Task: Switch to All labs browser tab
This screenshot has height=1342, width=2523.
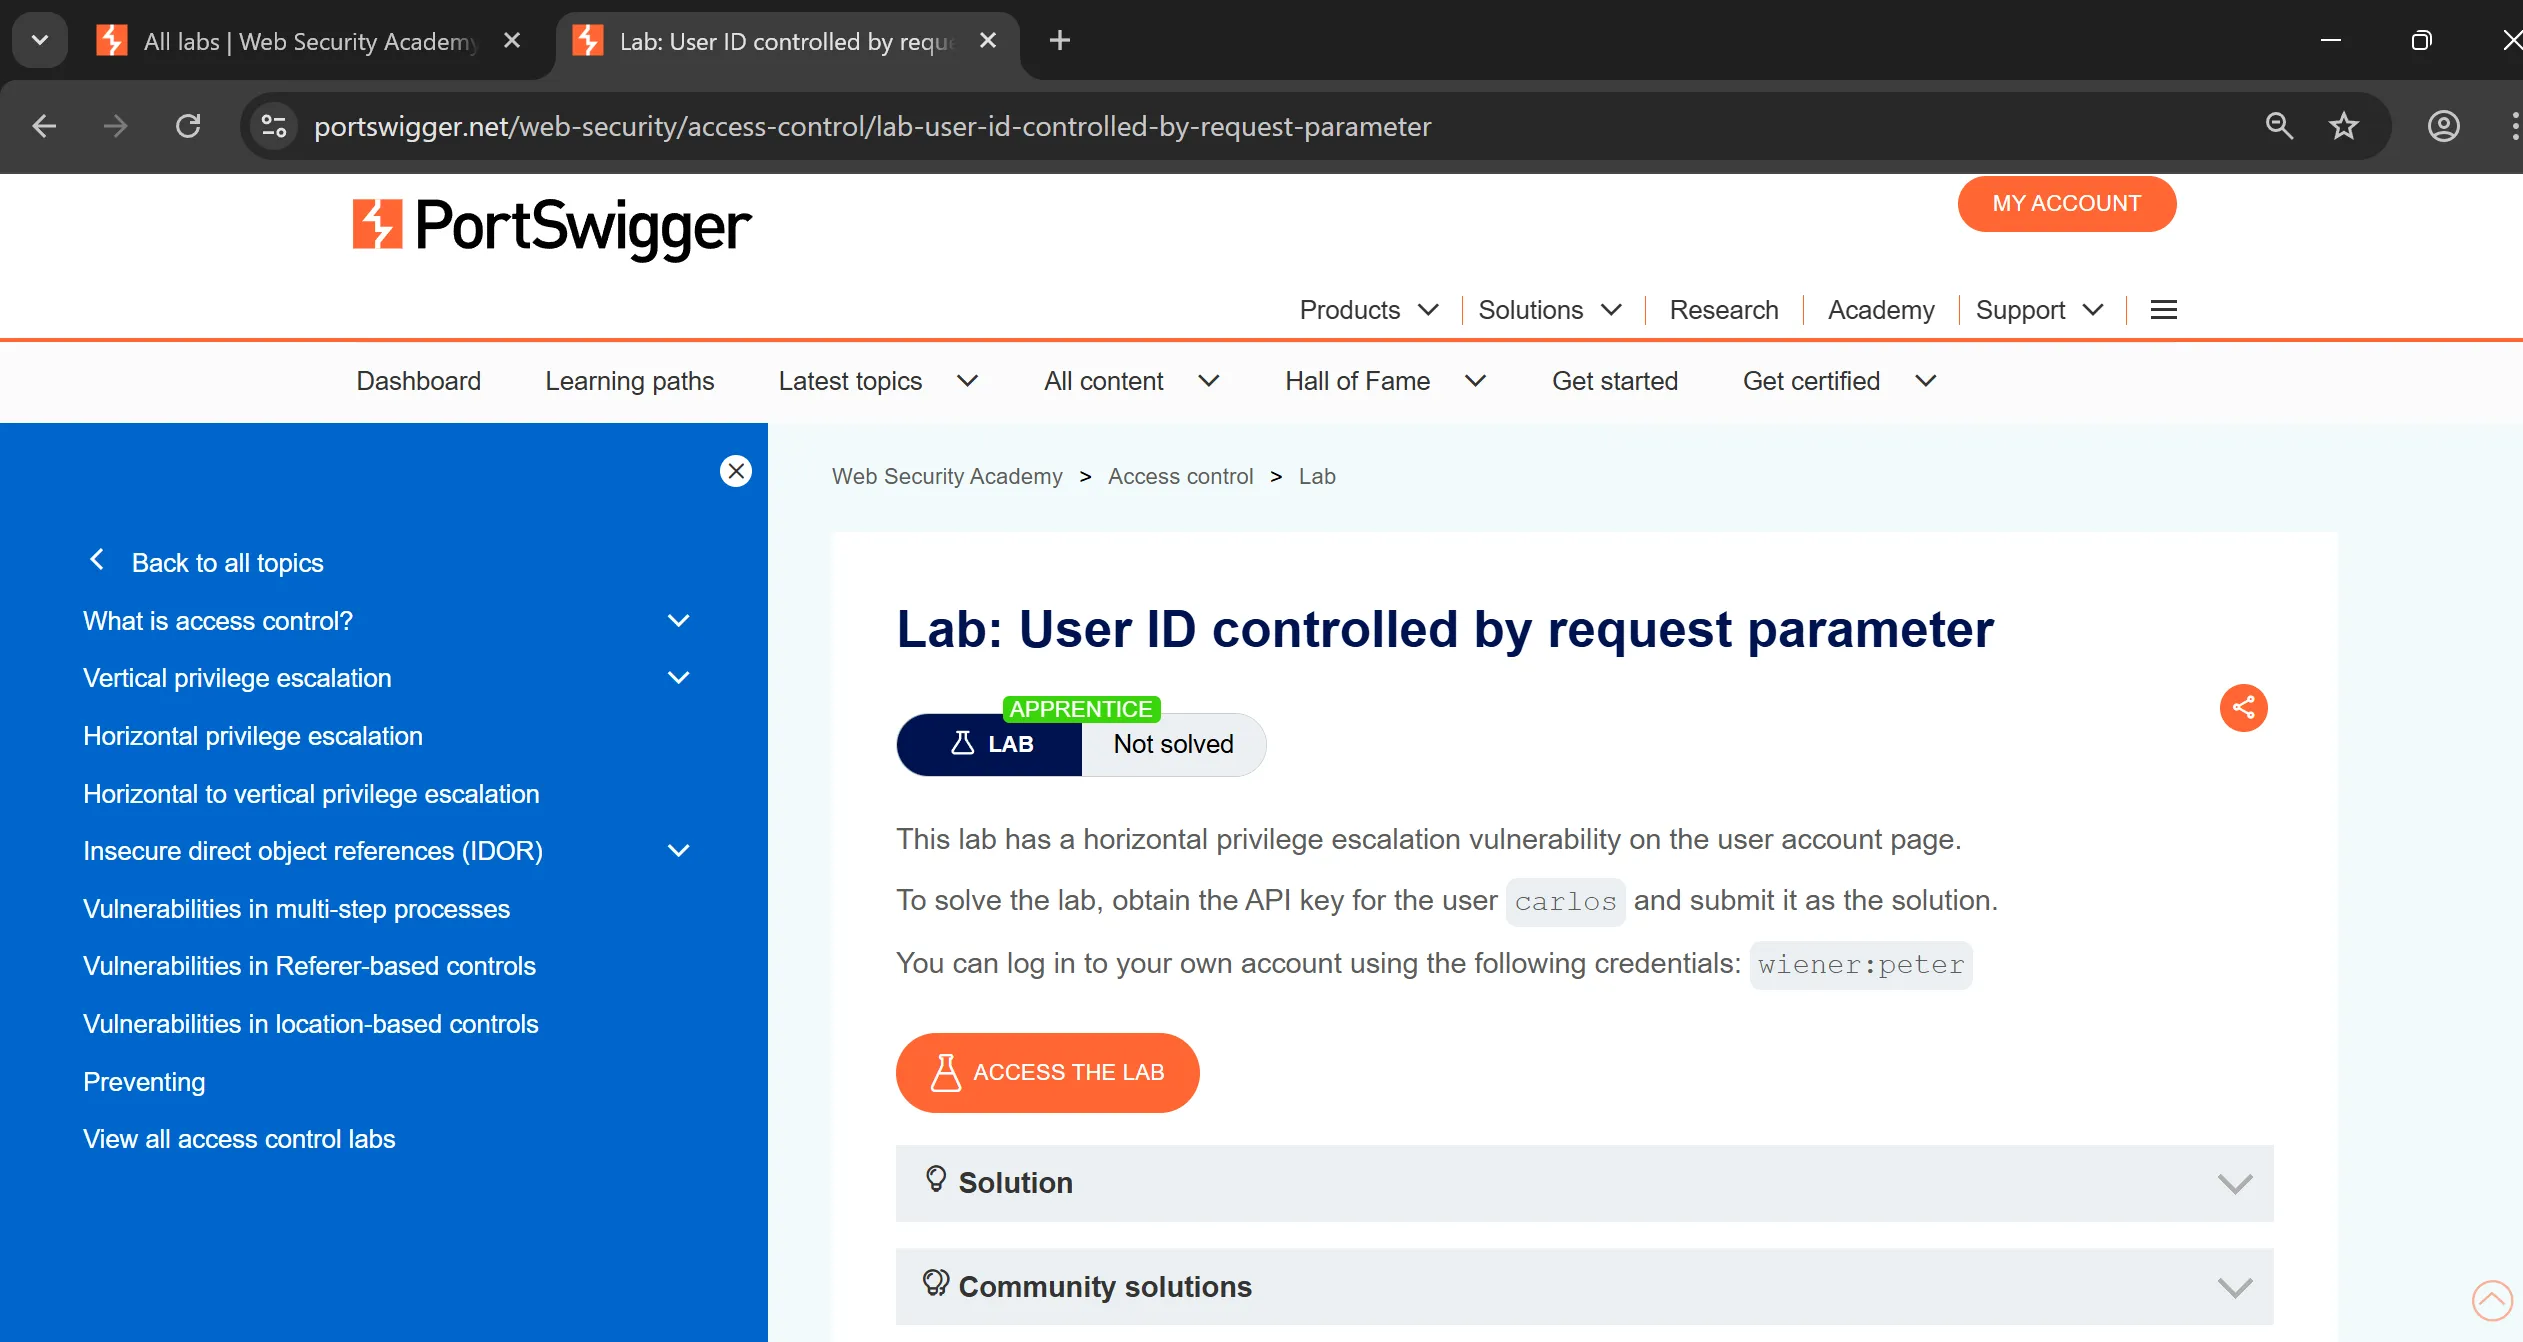Action: click(310, 41)
